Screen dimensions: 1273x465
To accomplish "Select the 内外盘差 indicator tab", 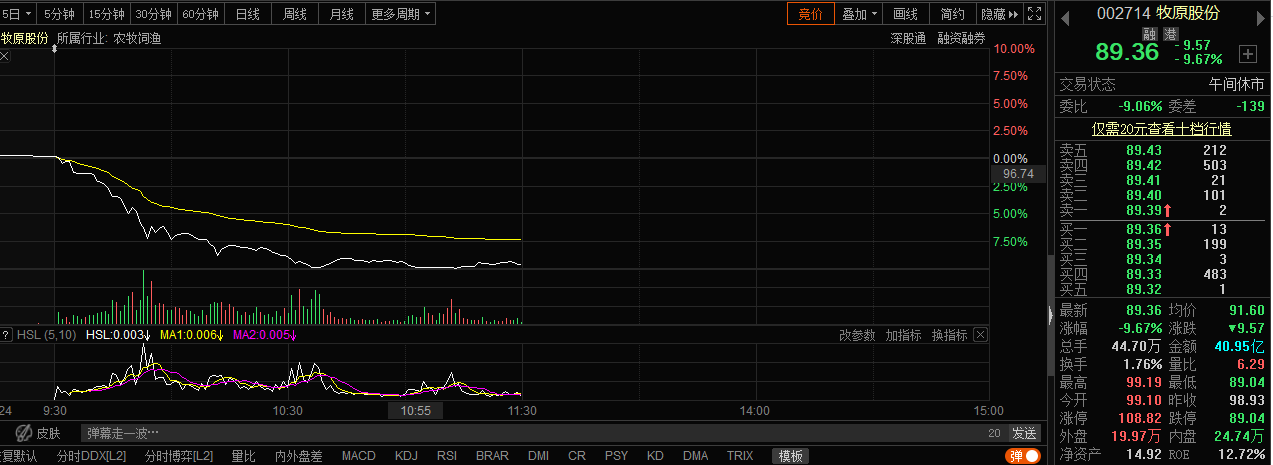I will click(298, 456).
